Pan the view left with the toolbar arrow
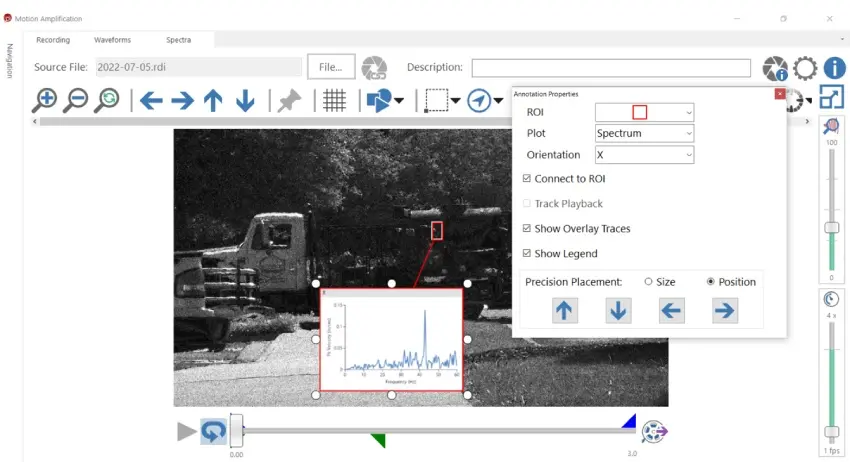The image size is (850, 462). pos(151,101)
